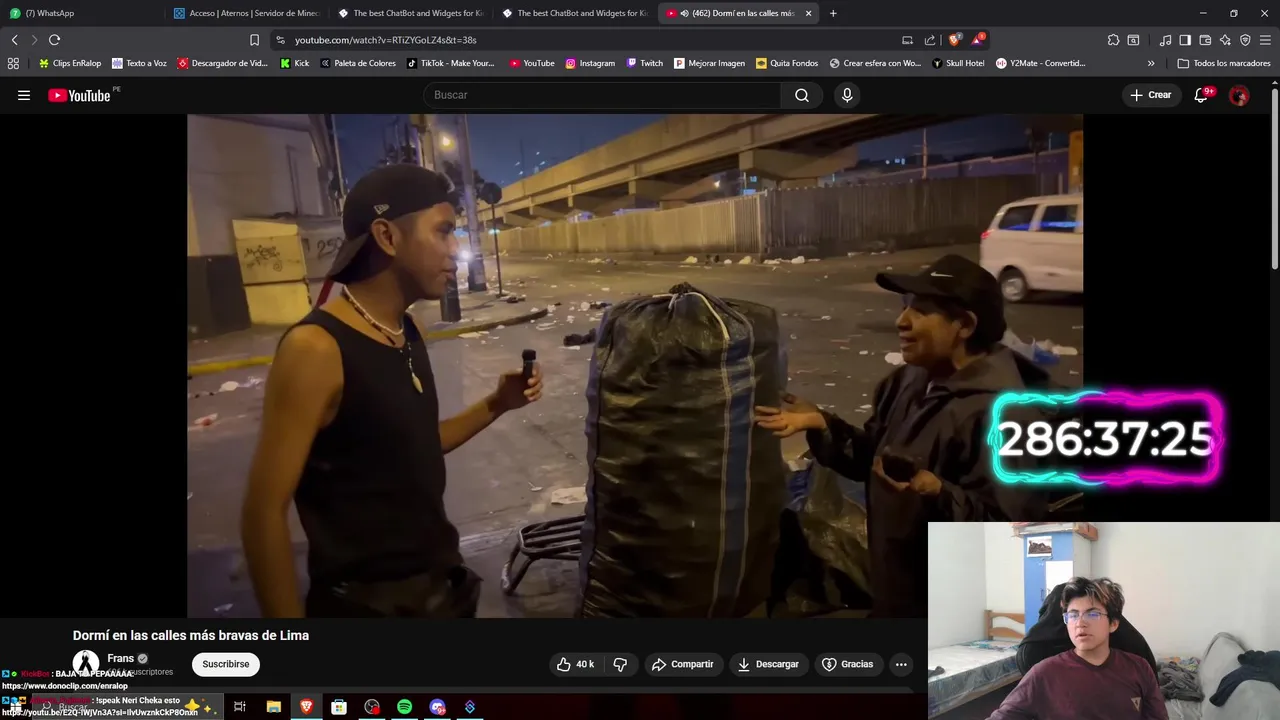Subscribe with the Suscribirse button

[226, 664]
